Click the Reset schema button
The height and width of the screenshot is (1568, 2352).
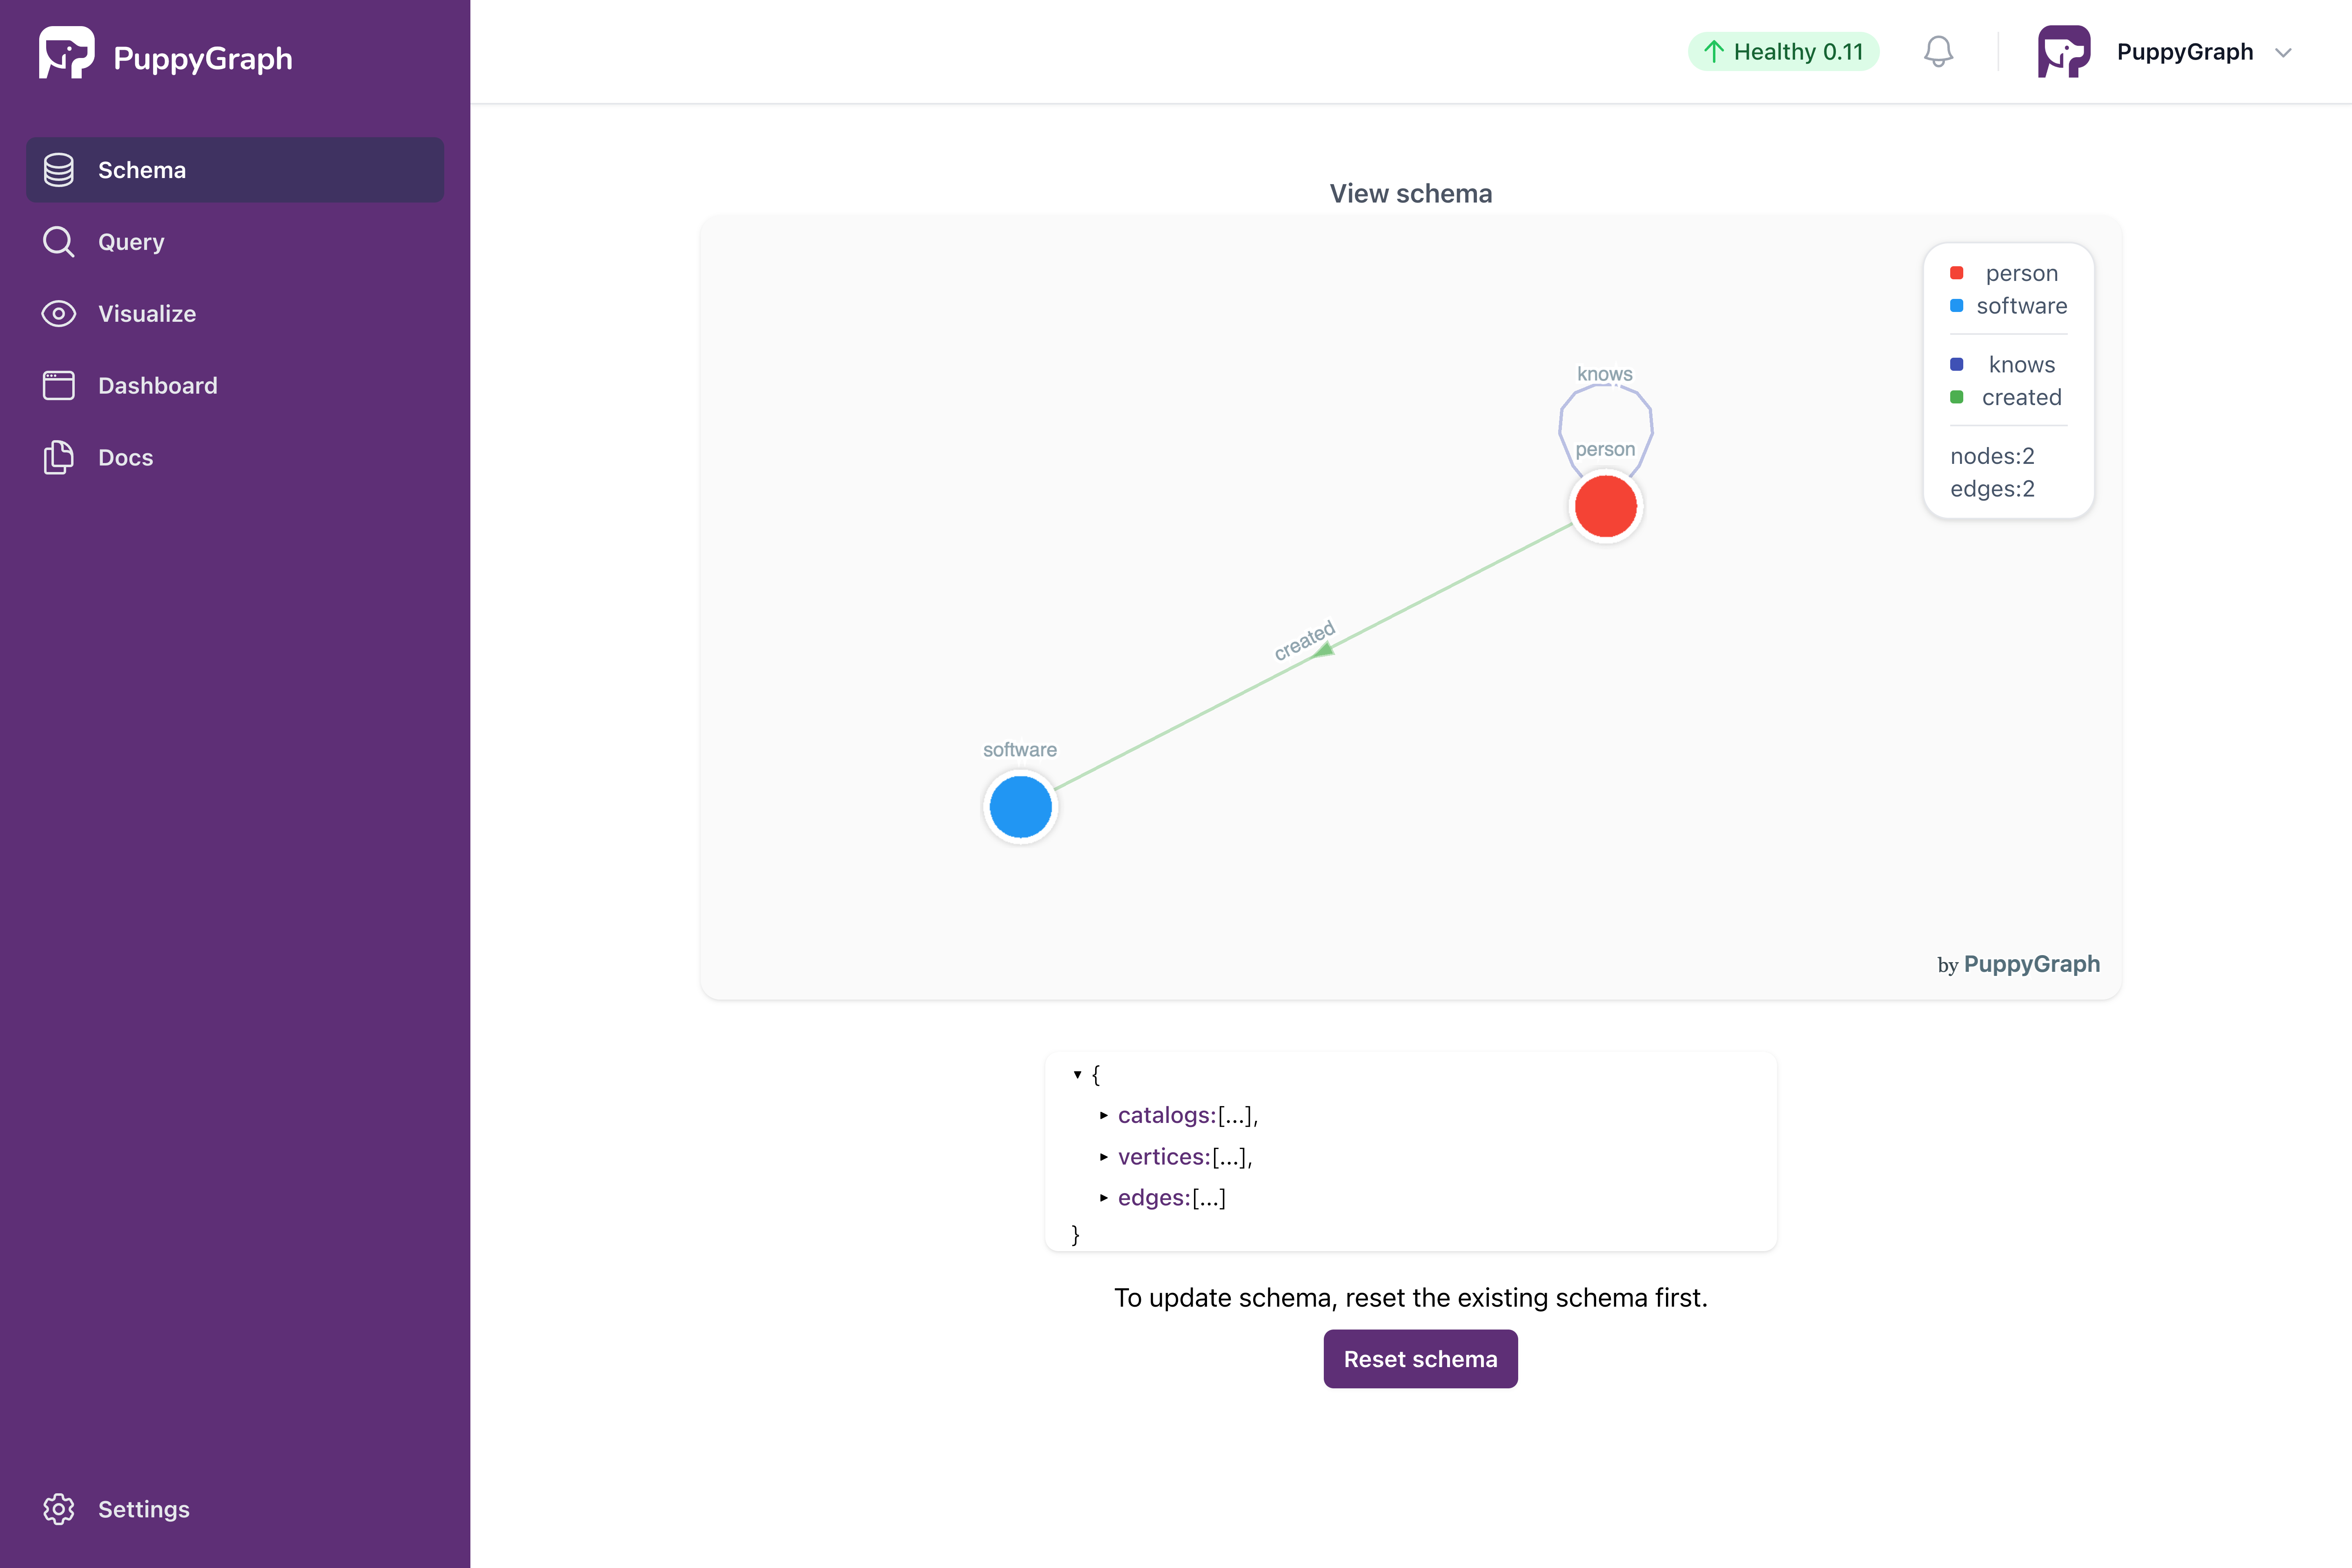(1420, 1359)
